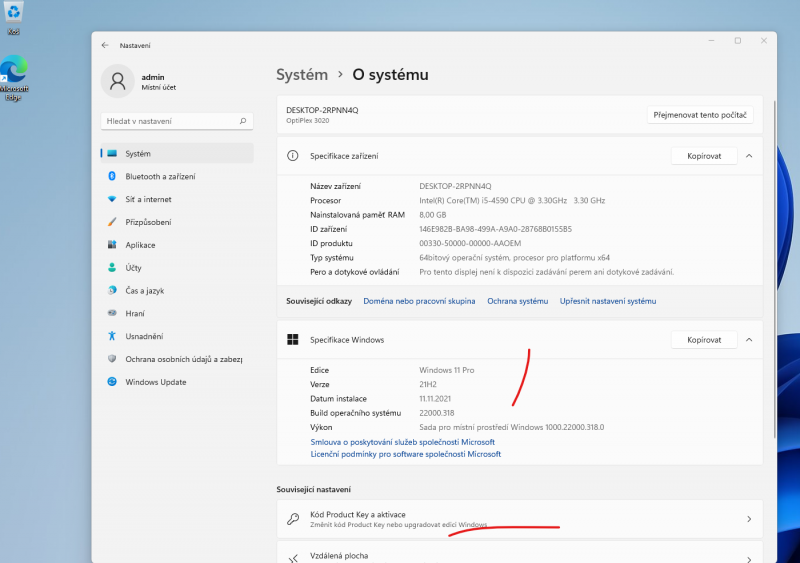Copy device specifications with Kopírovat
The image size is (800, 563).
click(x=704, y=156)
